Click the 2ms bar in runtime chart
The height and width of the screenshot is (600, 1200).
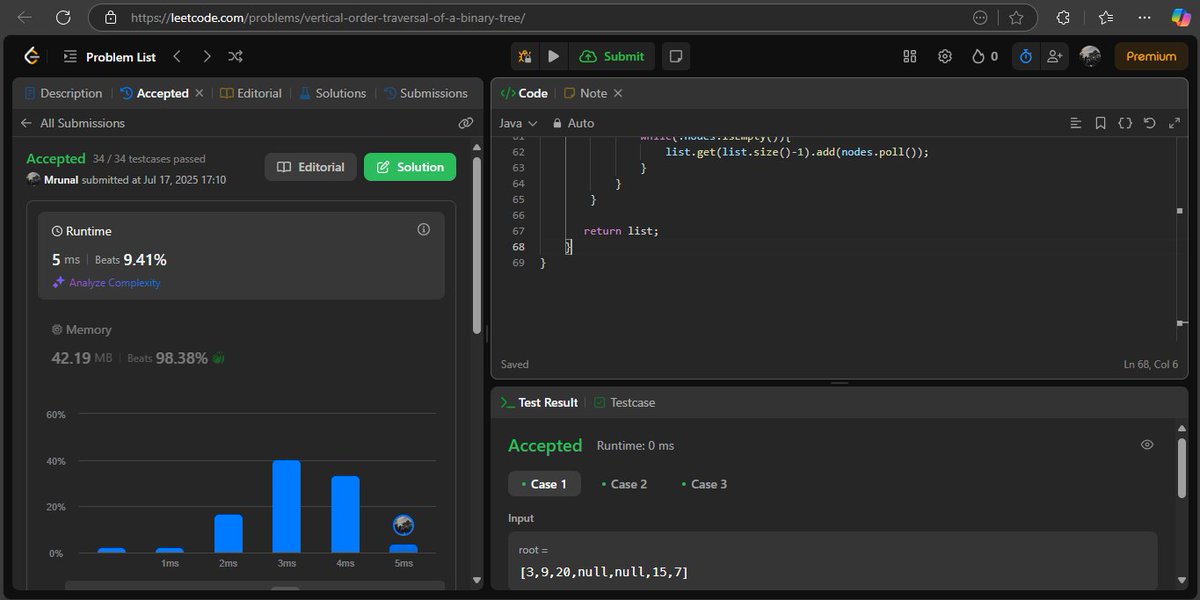tap(228, 534)
